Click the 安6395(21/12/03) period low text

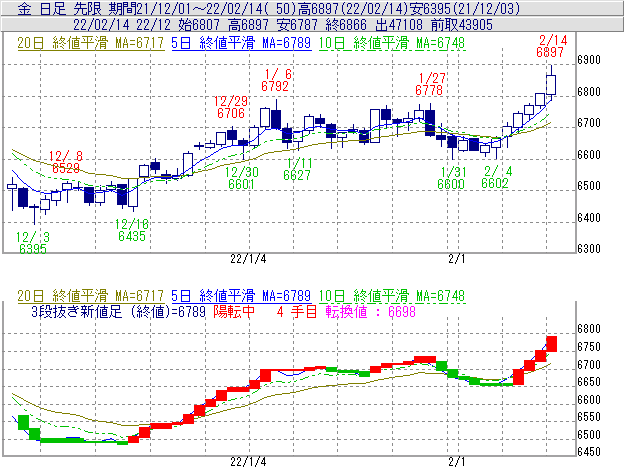click(465, 8)
